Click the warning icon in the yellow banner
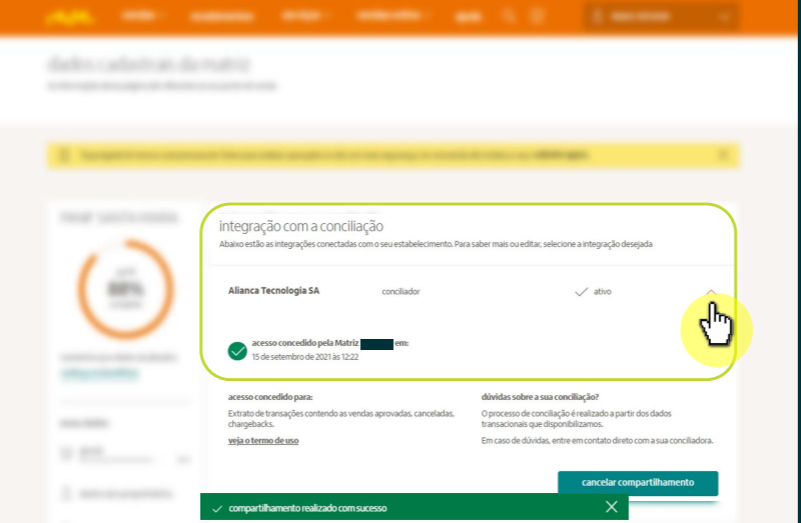The width and height of the screenshot is (801, 523). point(64,155)
